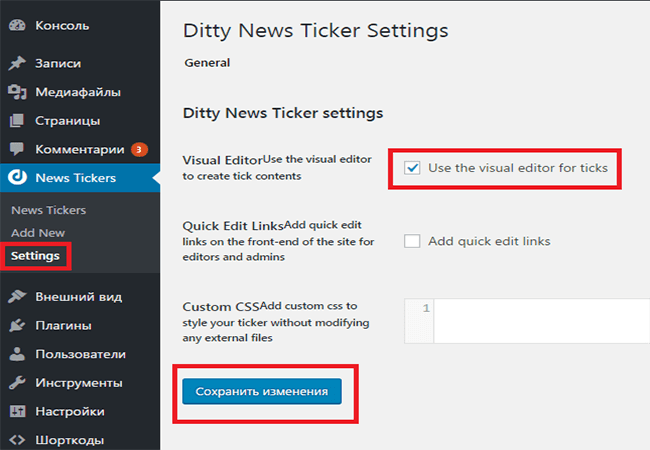
Task: Select News Tickers main menu item
Action: (80, 177)
